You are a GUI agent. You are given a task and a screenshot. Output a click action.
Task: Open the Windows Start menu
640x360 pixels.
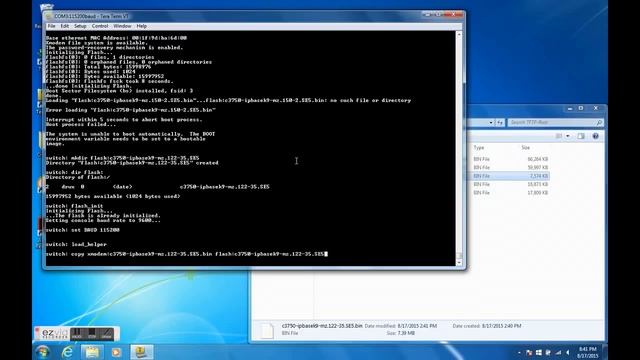pos(43,352)
